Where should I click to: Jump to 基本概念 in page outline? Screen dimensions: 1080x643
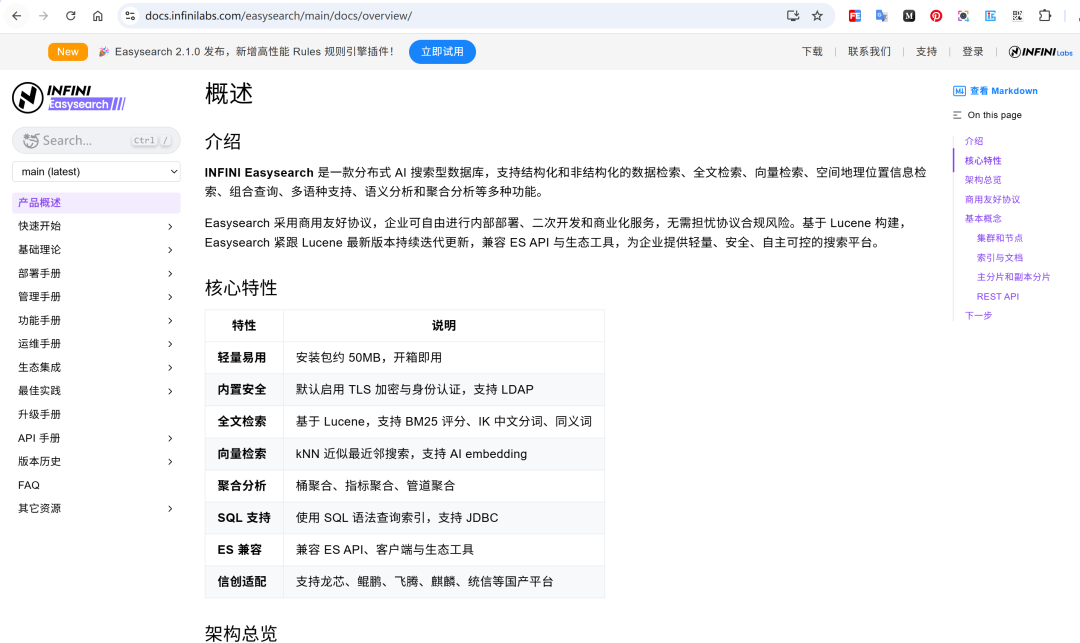(x=983, y=218)
